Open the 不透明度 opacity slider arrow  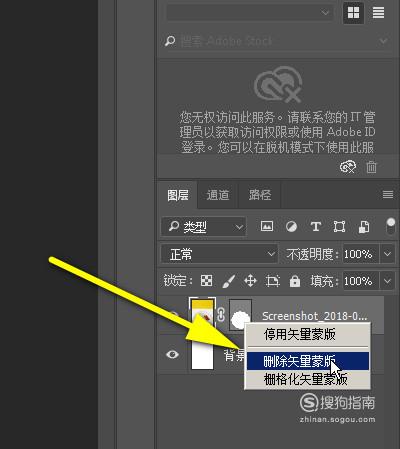(x=387, y=254)
